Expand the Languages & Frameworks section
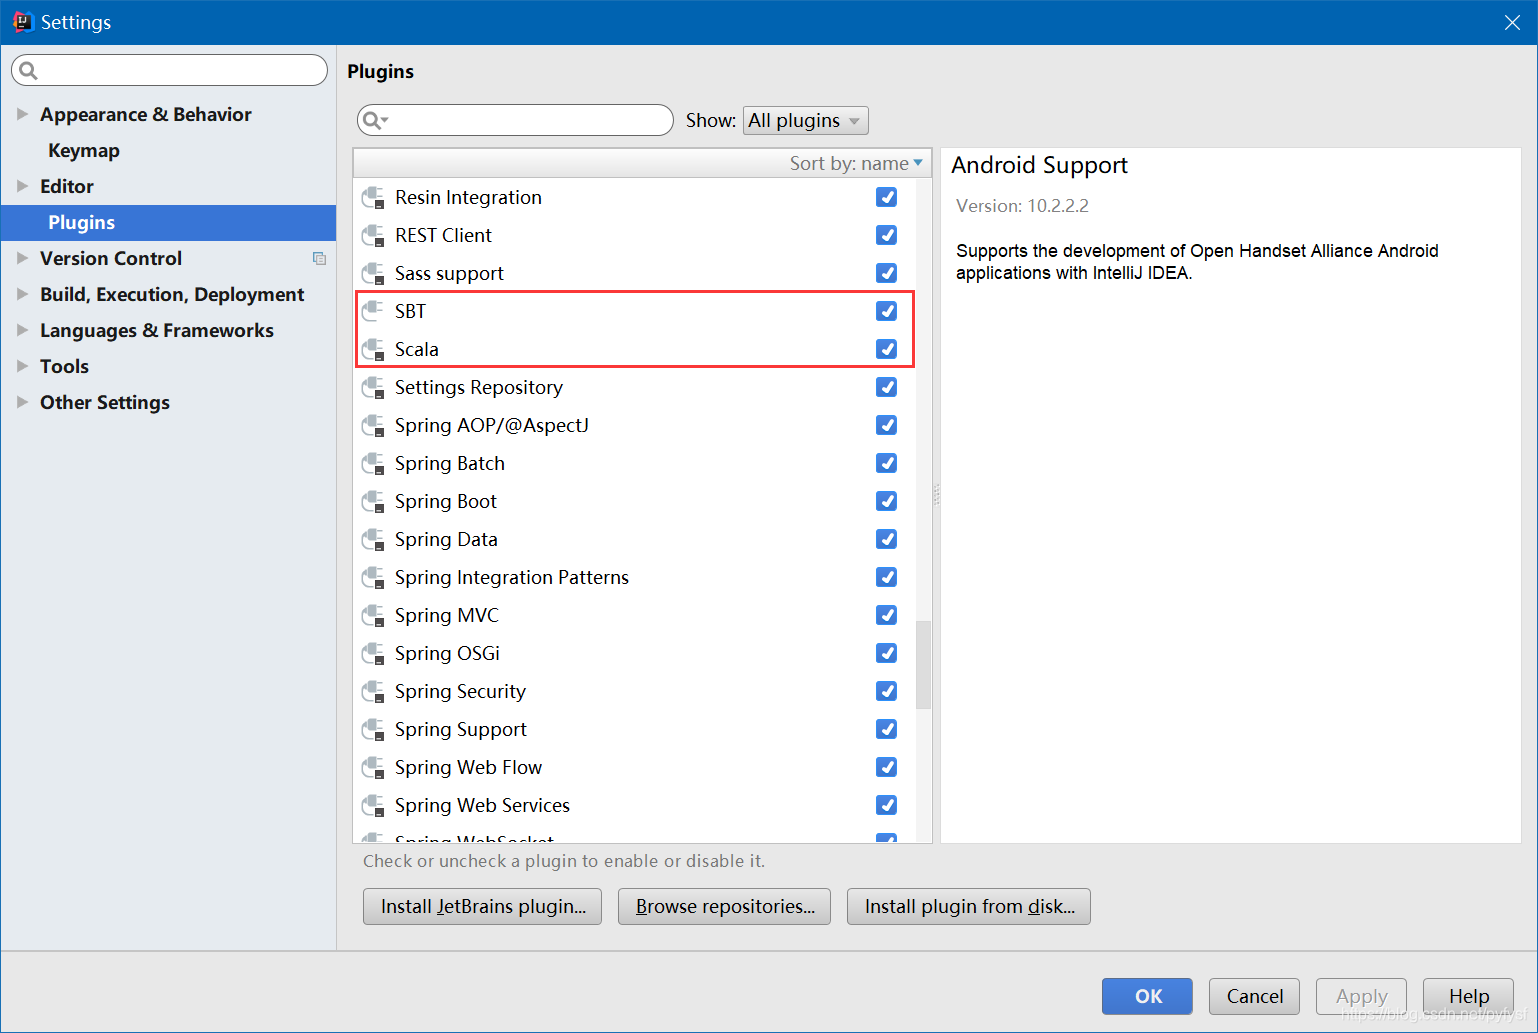 click(22, 330)
